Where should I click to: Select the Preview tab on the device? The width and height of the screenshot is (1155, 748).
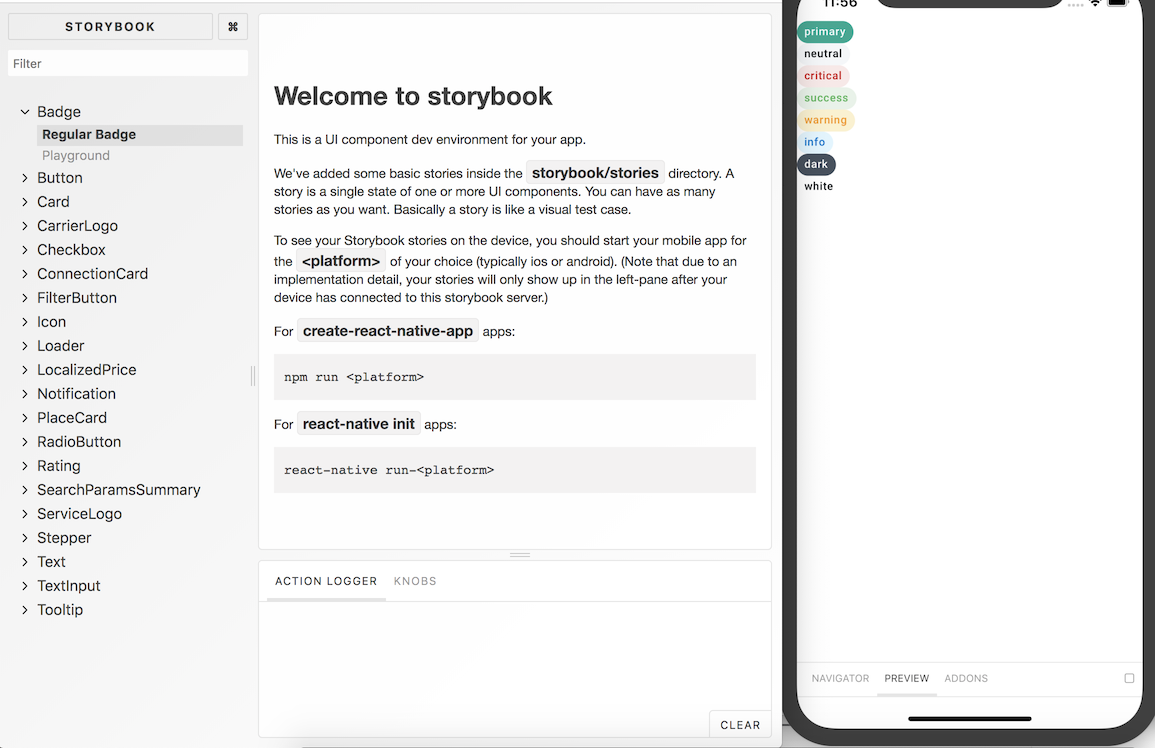tap(907, 678)
